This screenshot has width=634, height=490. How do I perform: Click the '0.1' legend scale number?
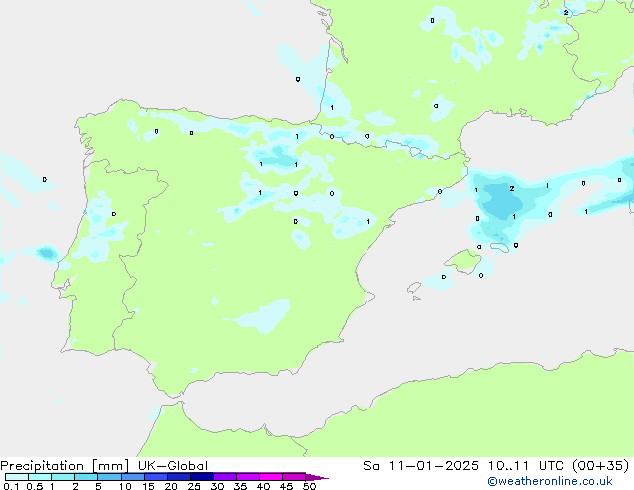coord(11,486)
